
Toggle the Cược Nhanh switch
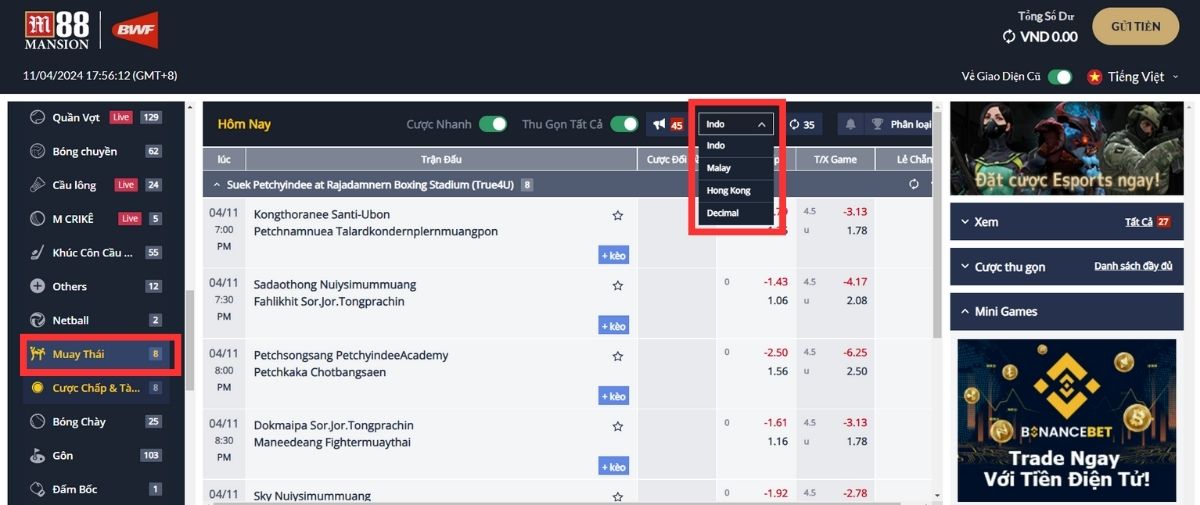pos(493,124)
